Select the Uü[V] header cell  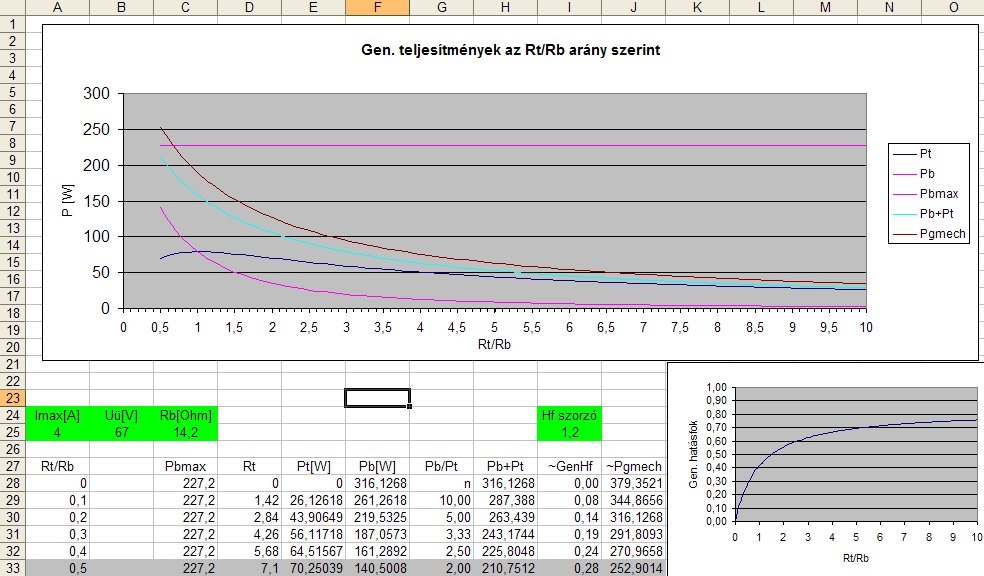point(122,415)
